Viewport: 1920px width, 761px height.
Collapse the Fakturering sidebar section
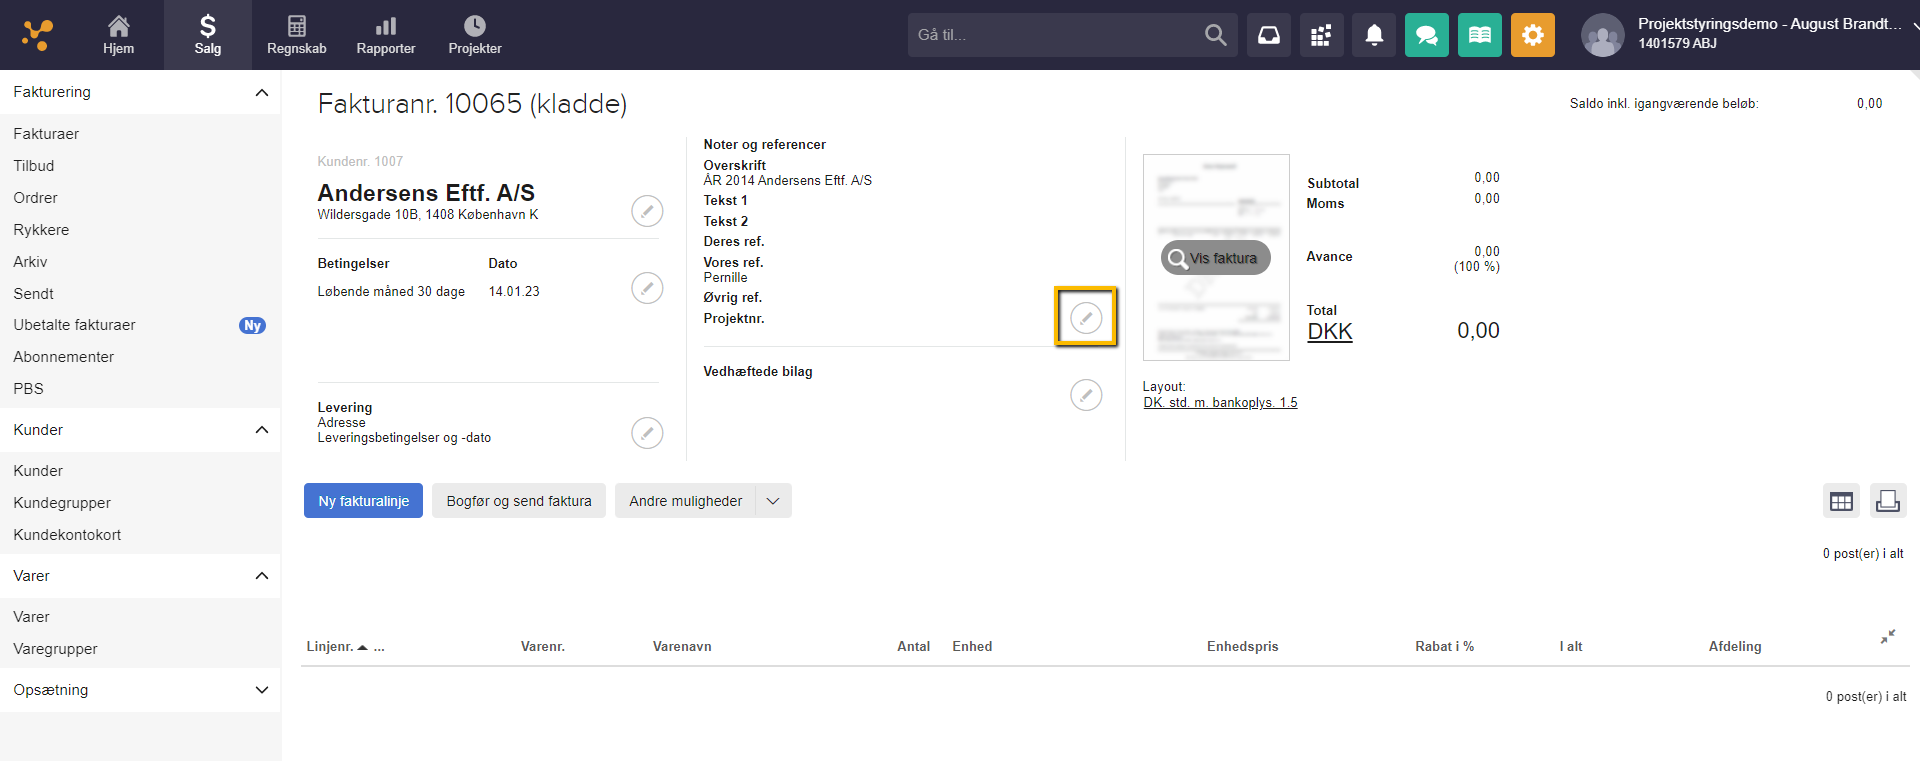(x=261, y=92)
